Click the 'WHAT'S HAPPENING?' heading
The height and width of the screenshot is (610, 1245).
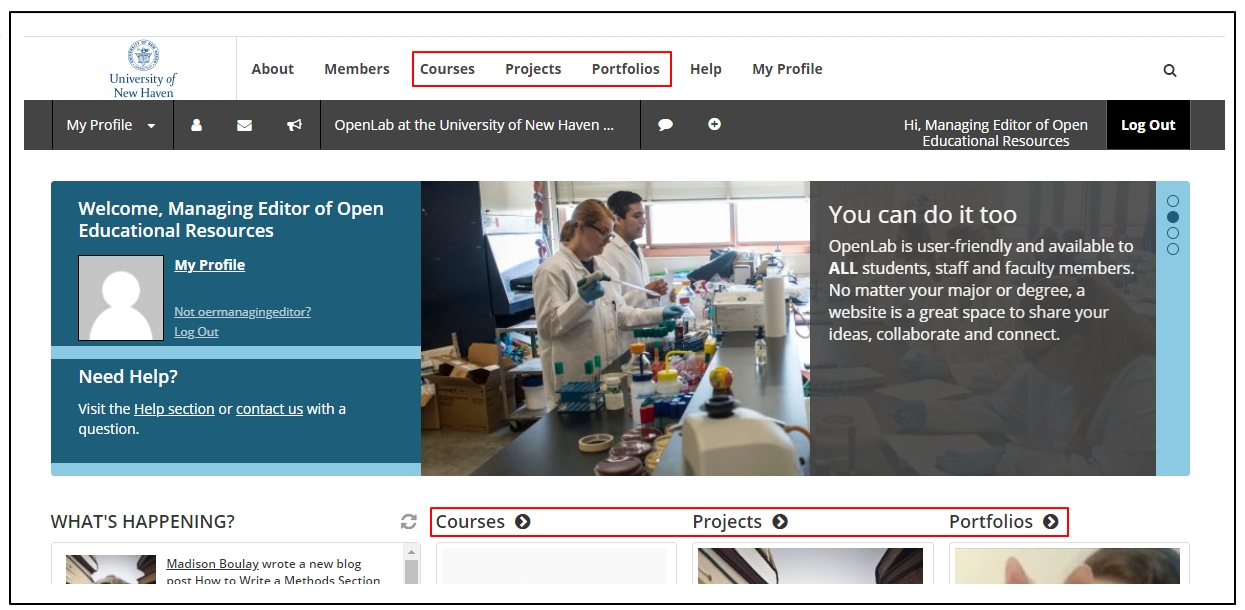point(143,522)
